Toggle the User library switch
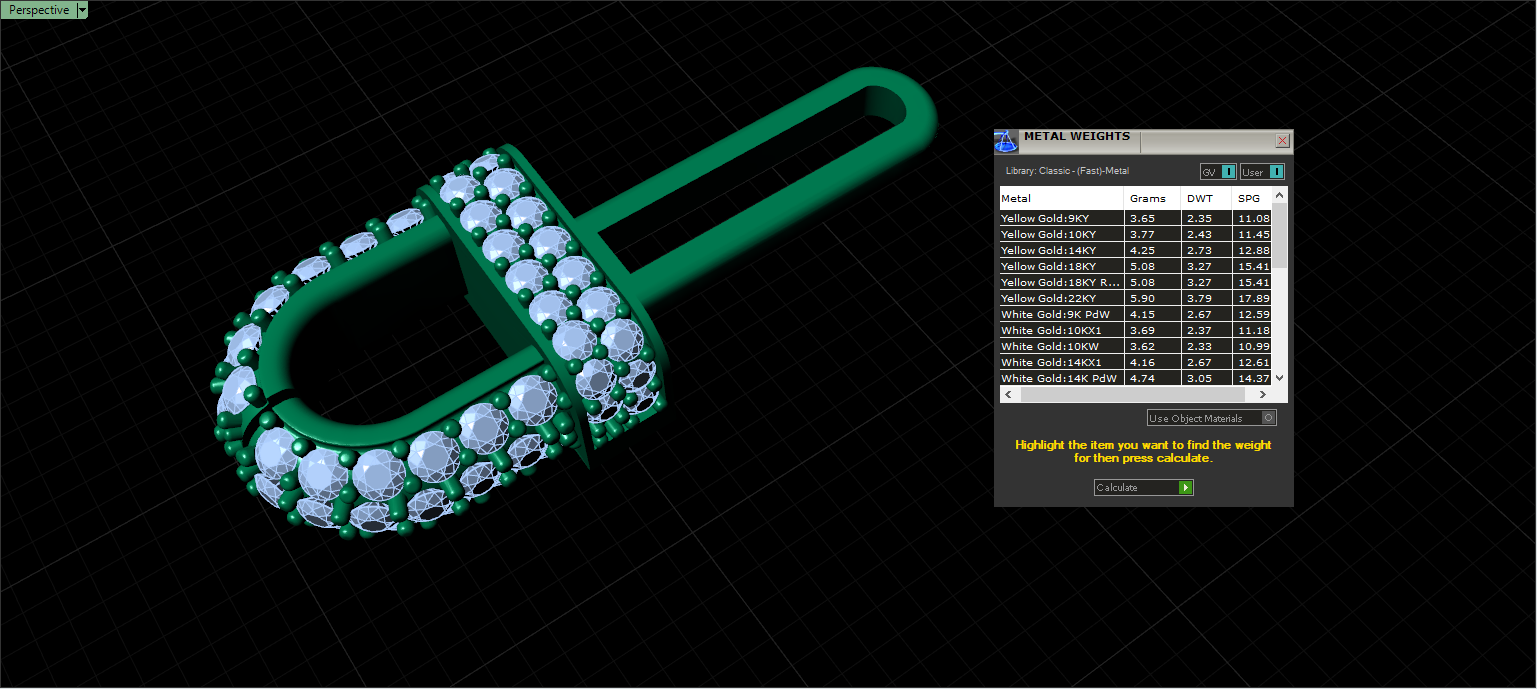 (1262, 172)
